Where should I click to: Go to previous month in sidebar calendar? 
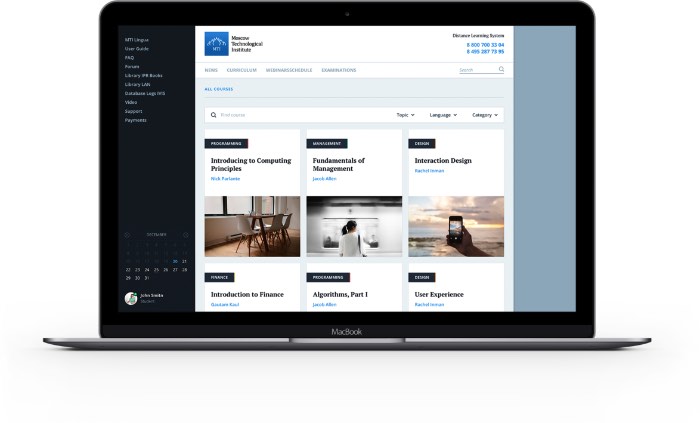(x=127, y=235)
